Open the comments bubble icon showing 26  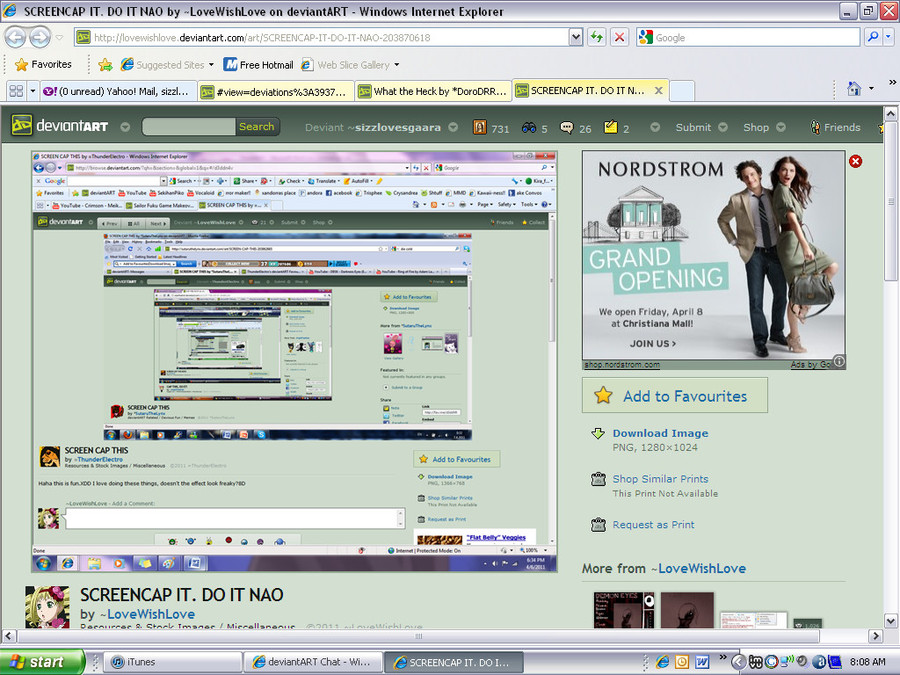tap(567, 127)
